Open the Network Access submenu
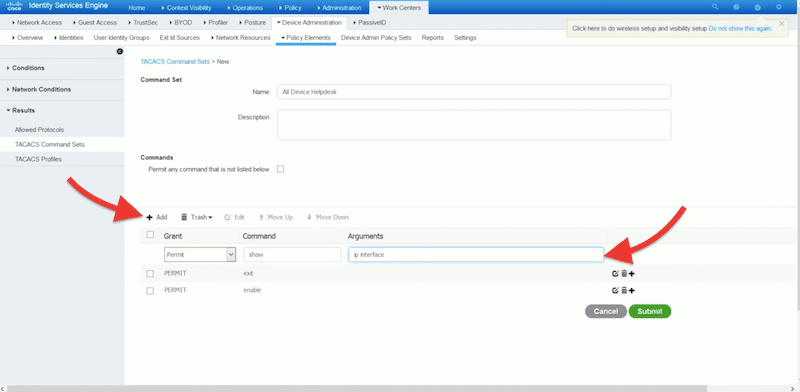 pyautogui.click(x=36, y=22)
